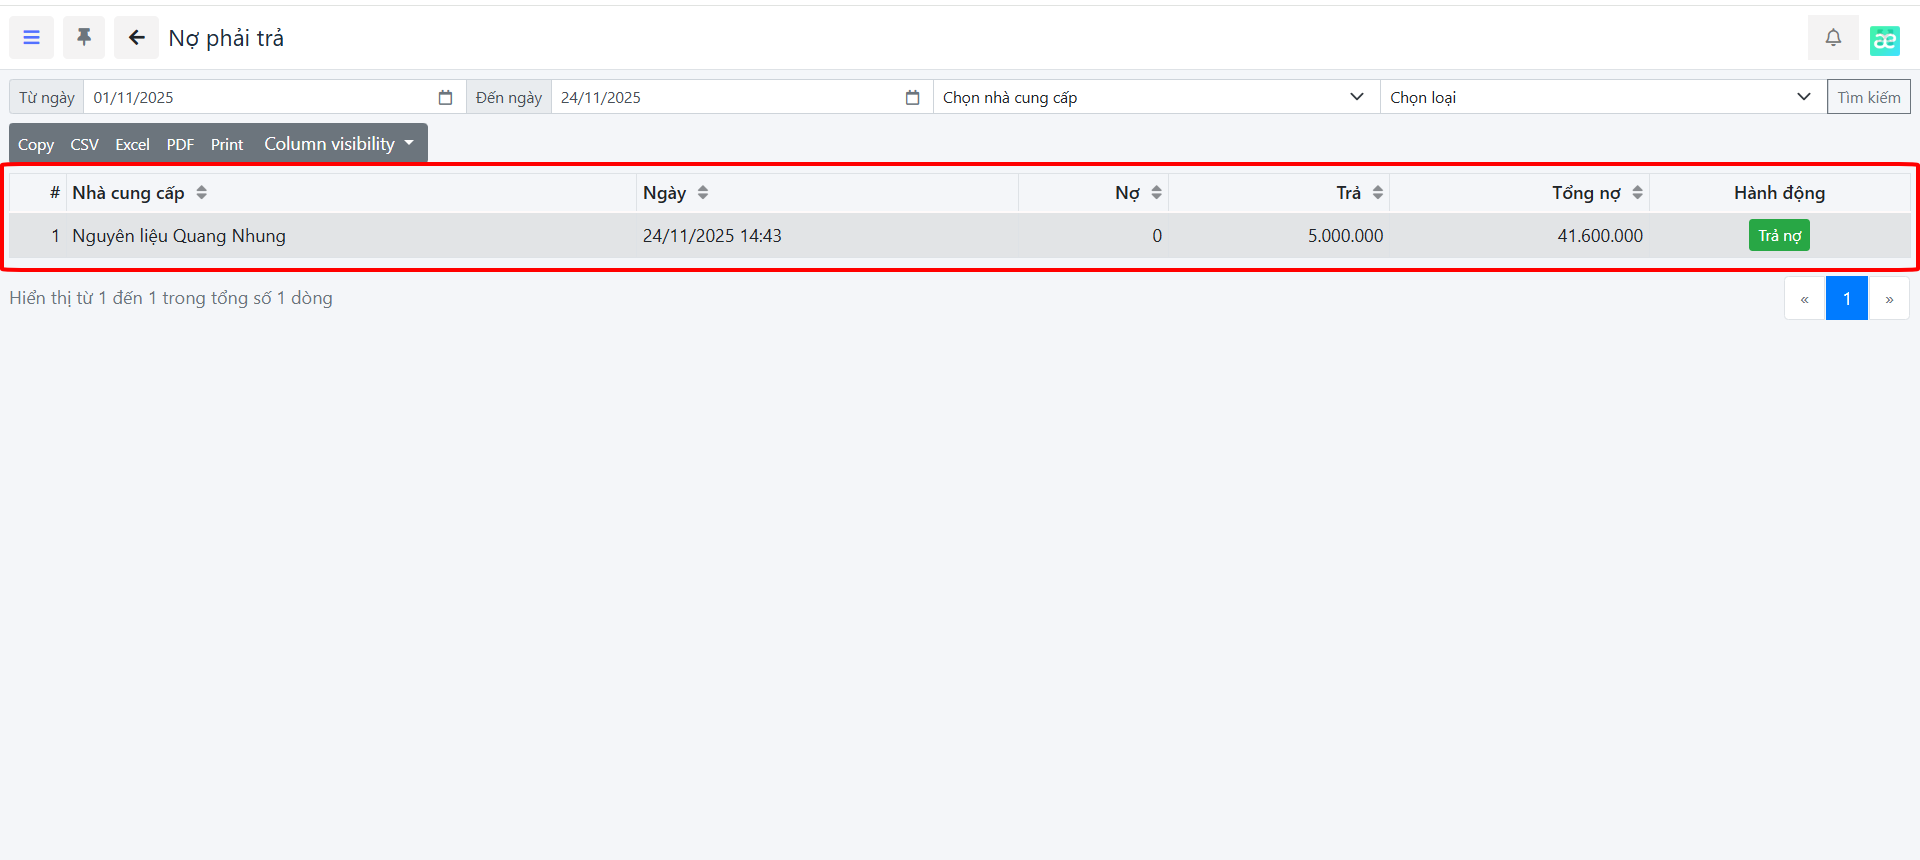Open the hamburger sidebar menu

coord(32,38)
